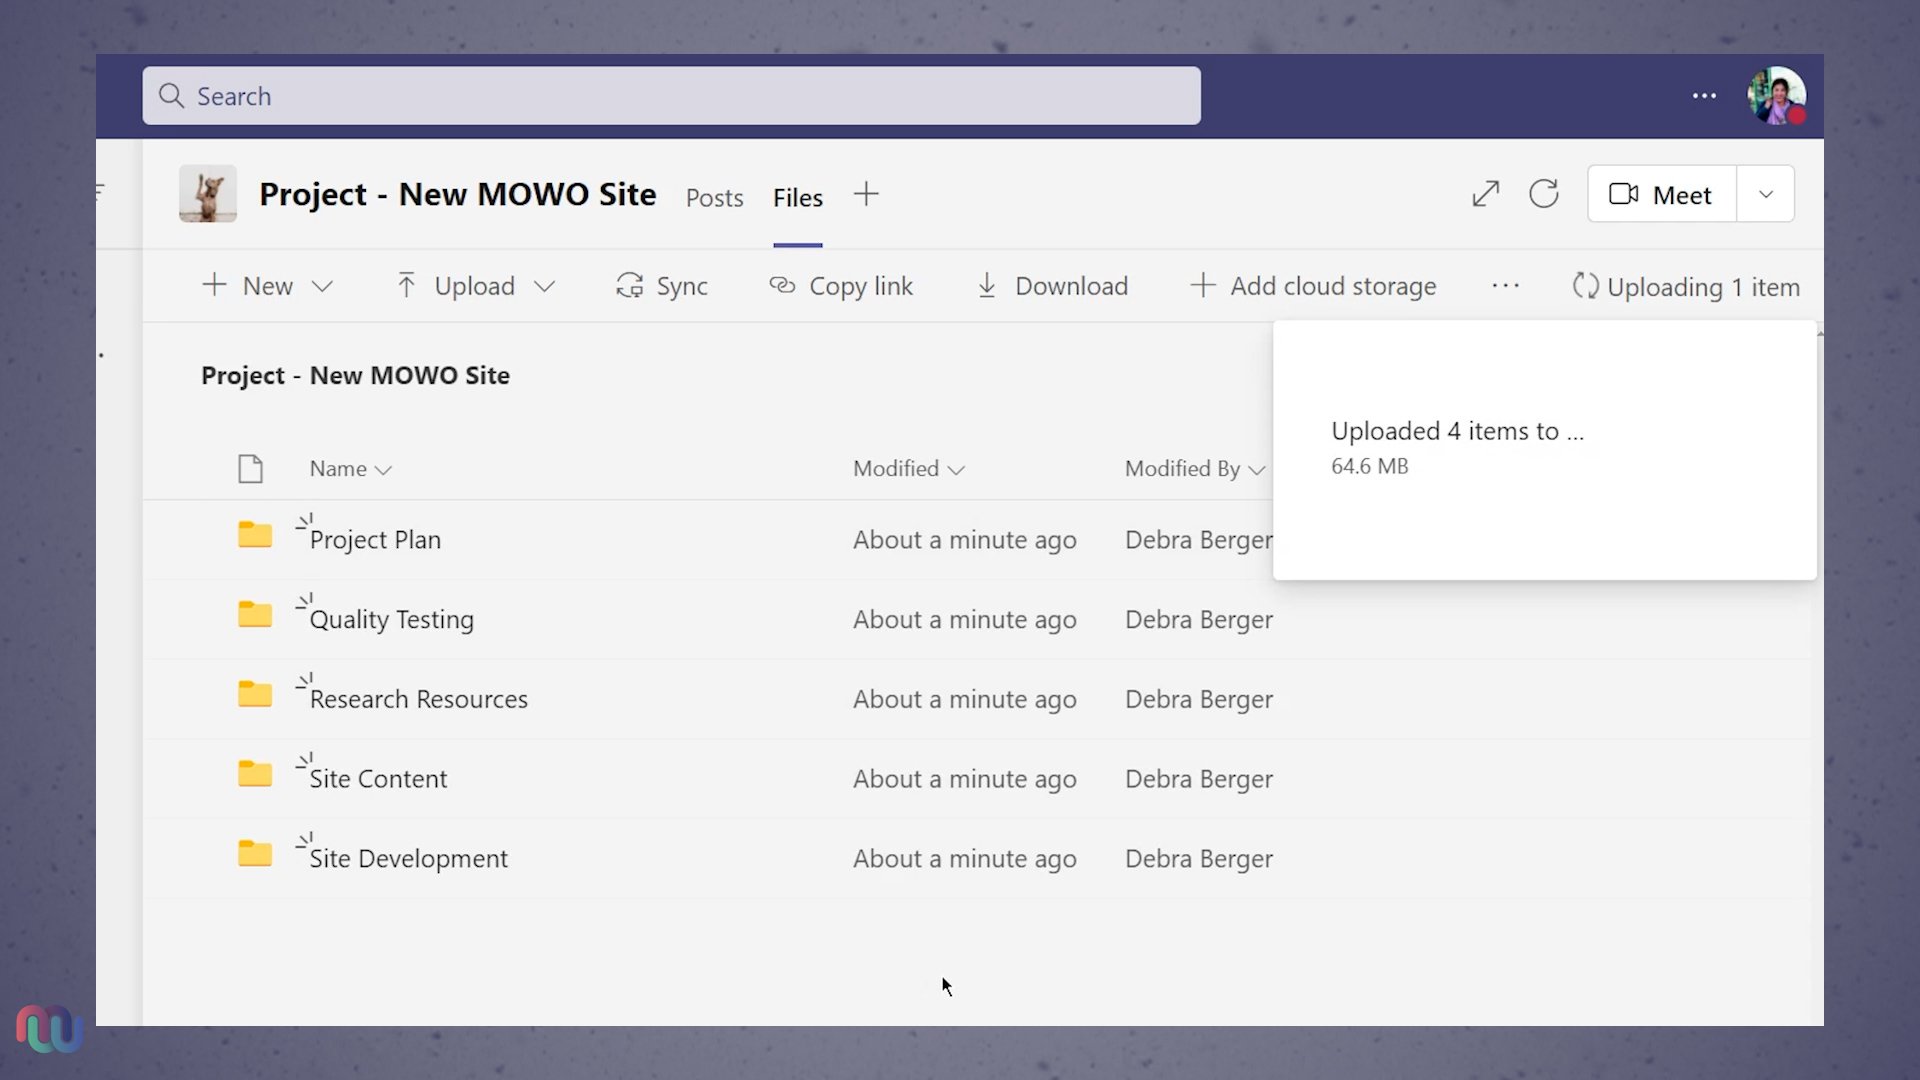Select the Posts tab
The image size is (1920, 1080).
(713, 196)
